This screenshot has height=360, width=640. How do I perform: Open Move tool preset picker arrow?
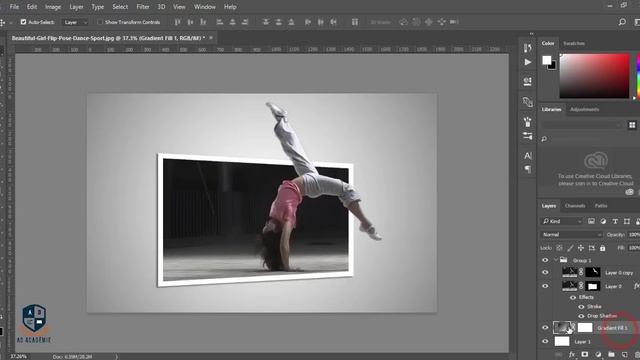tap(11, 22)
